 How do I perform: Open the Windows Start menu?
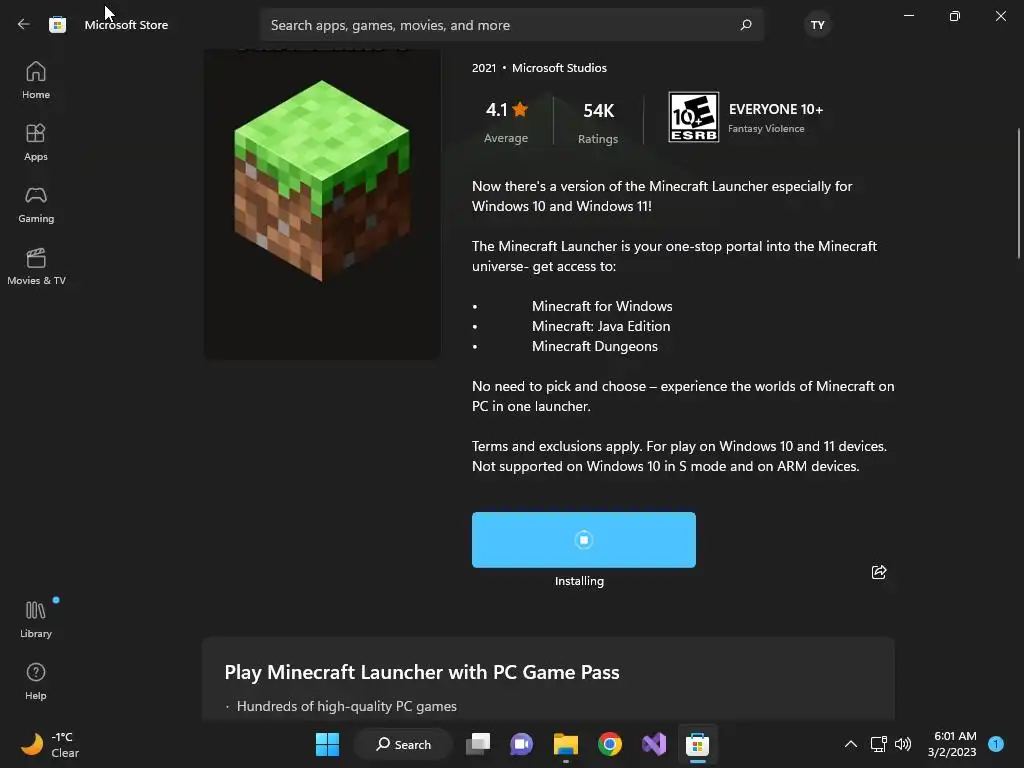[327, 744]
